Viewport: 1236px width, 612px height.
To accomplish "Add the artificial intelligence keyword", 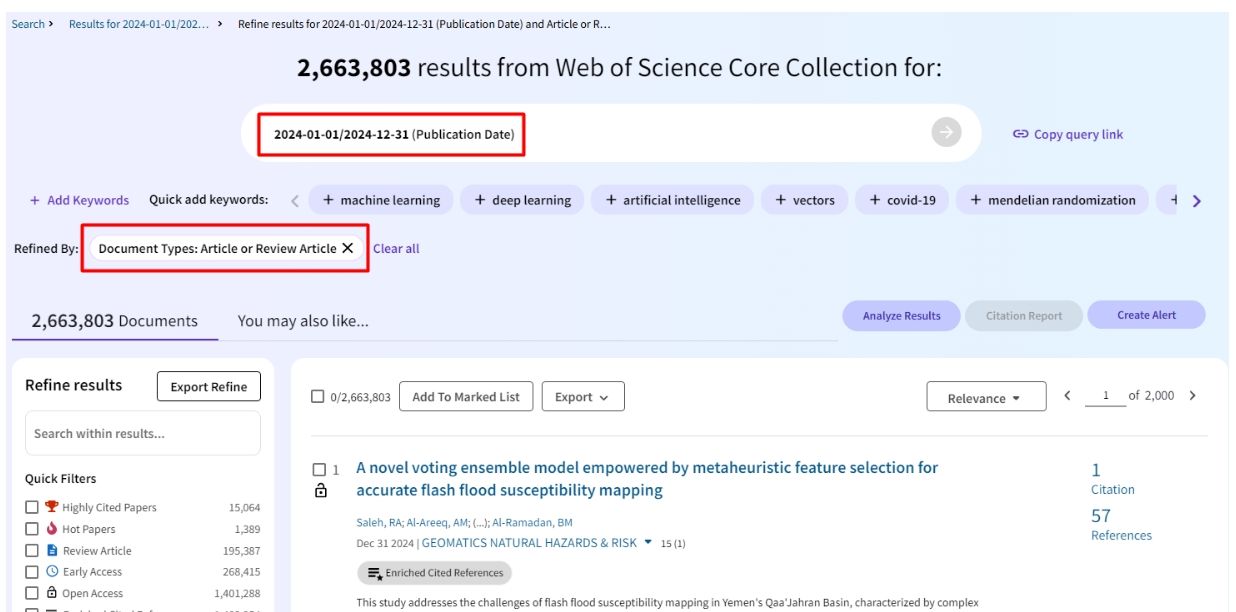I will coord(673,200).
